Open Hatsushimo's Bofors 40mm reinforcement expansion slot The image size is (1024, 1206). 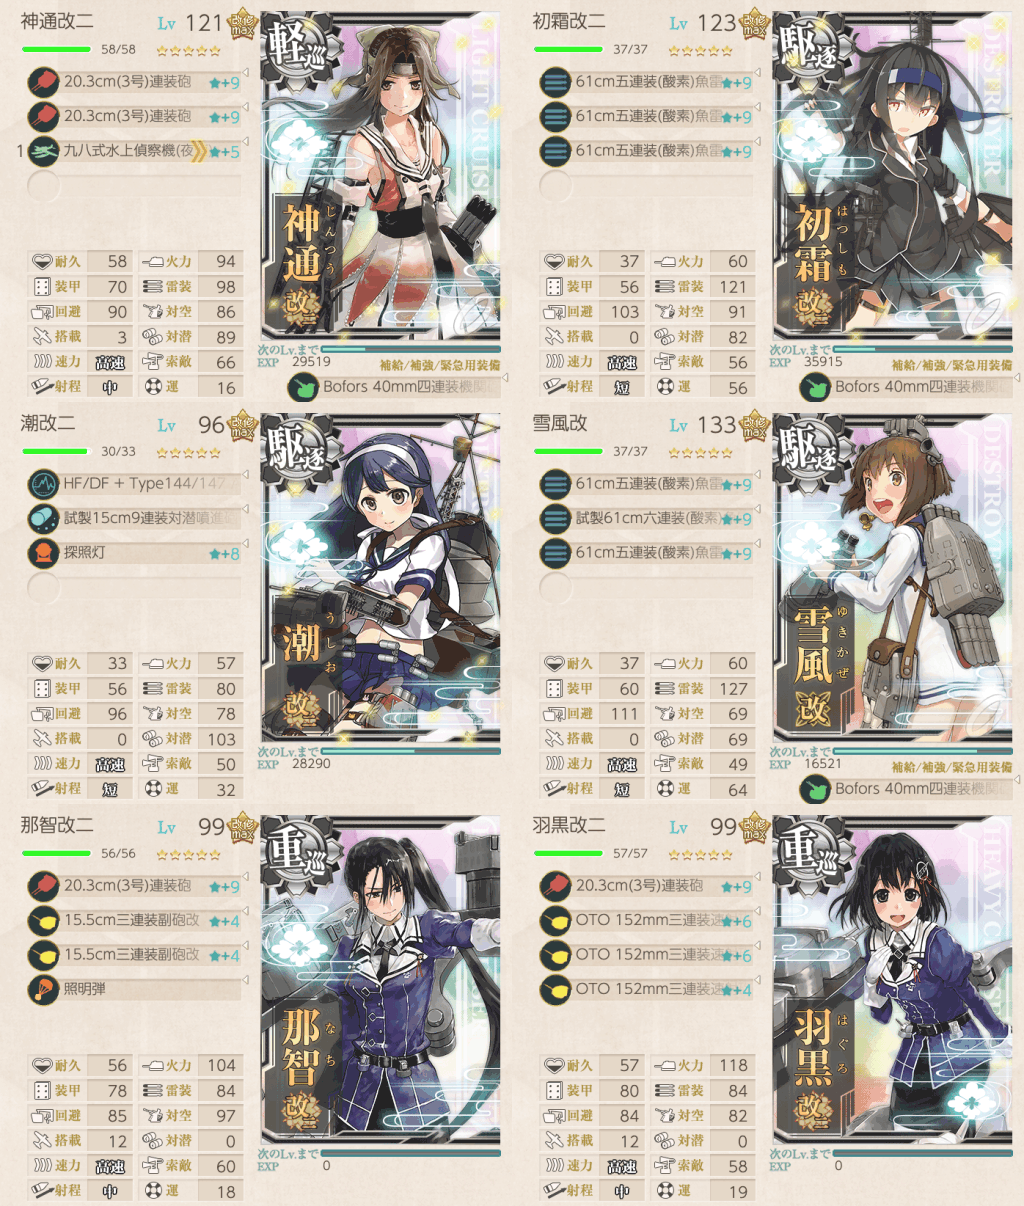click(x=905, y=387)
